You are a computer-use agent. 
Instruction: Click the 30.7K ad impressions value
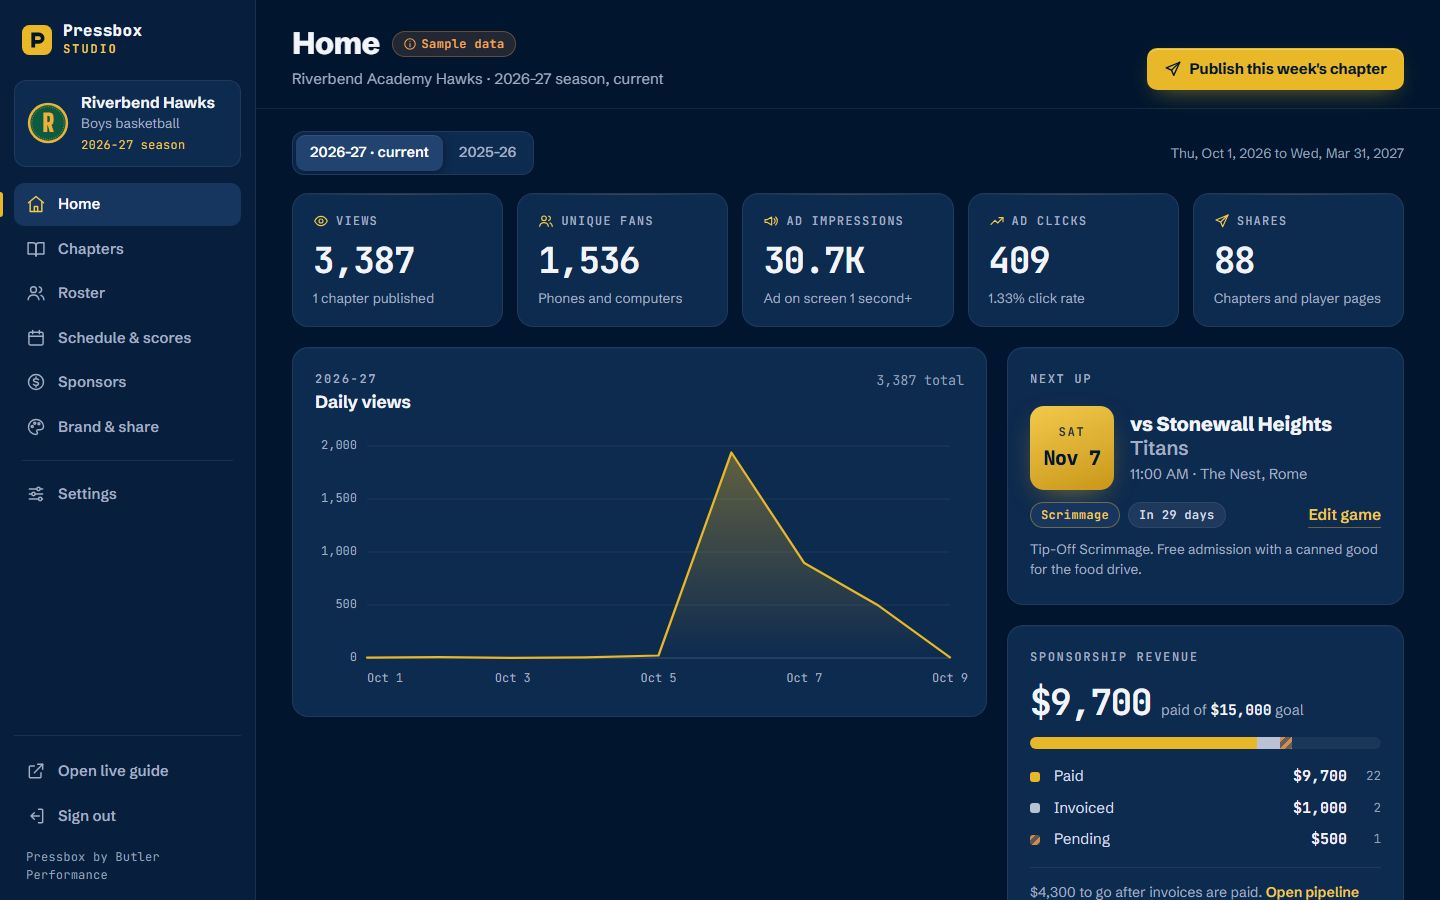pos(814,261)
